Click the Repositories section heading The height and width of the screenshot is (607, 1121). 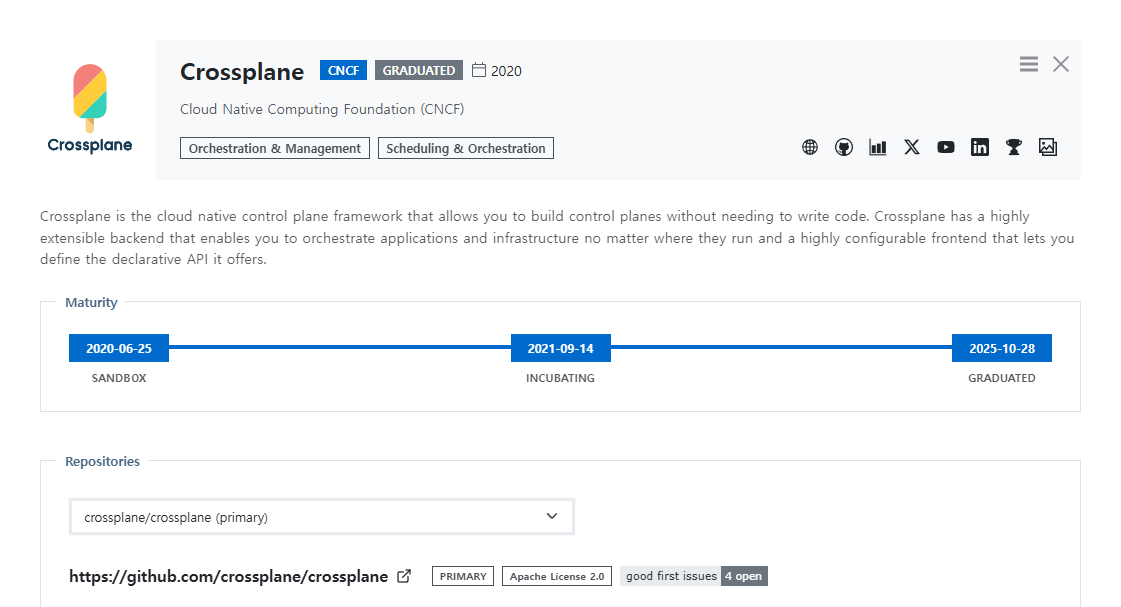click(102, 461)
